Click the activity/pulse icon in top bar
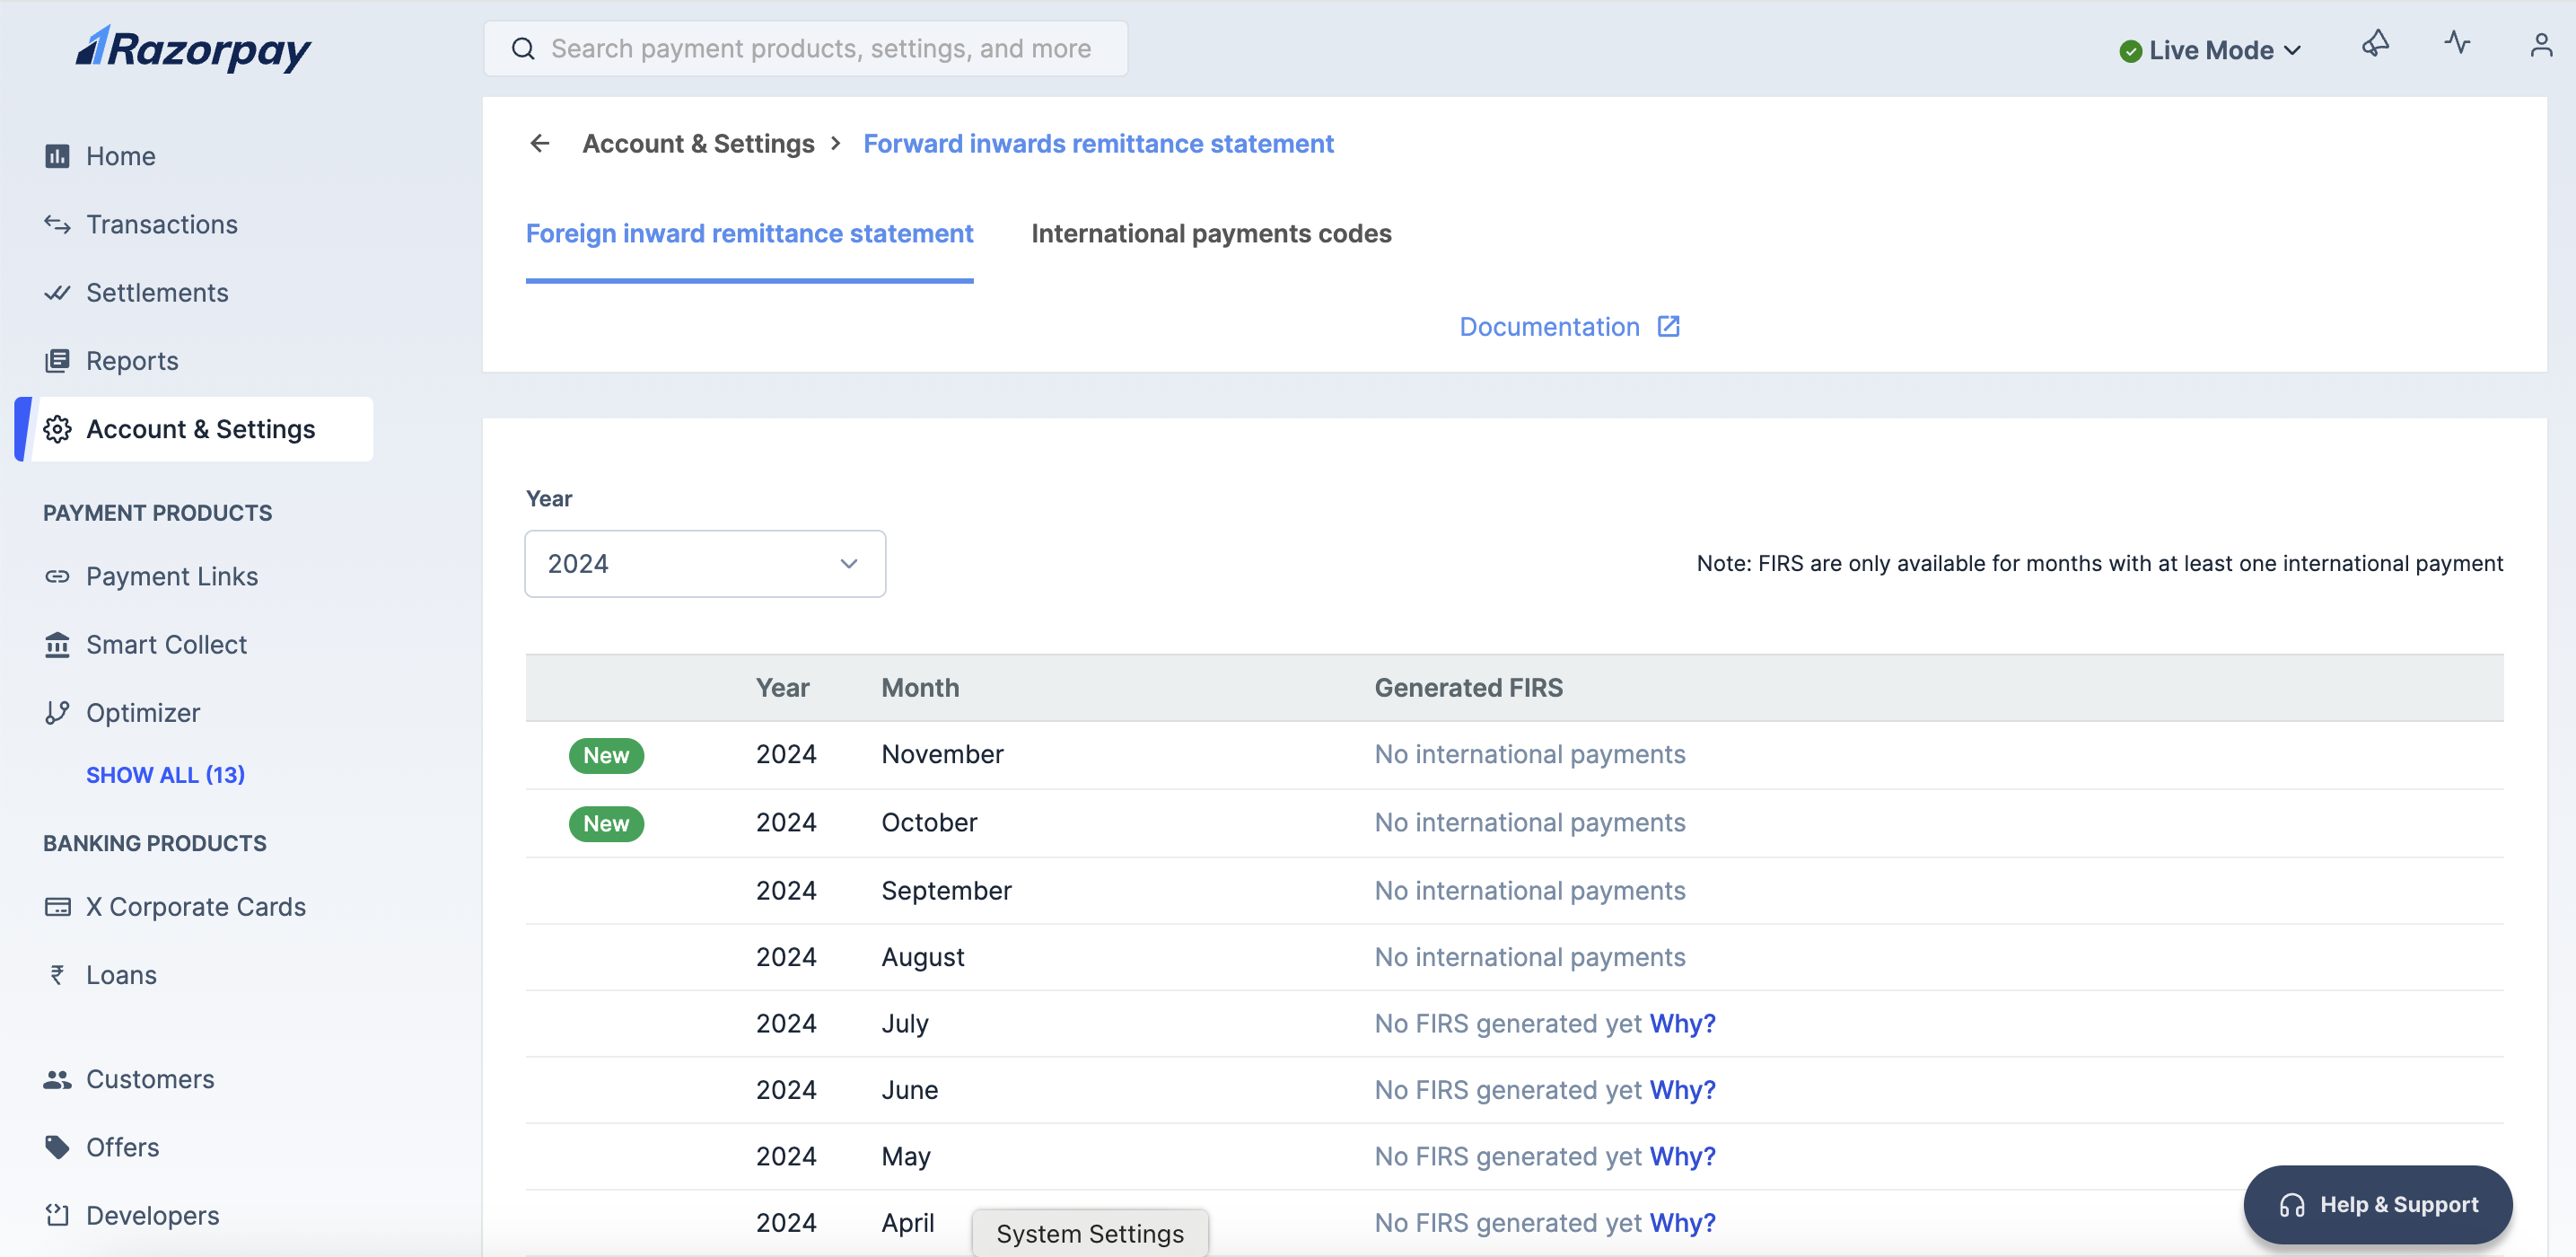2576x1257 pixels. click(2456, 46)
